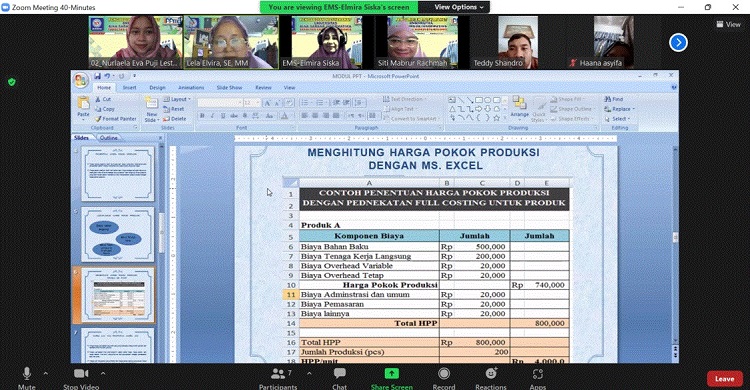This screenshot has width=750, height=390.
Task: Click the red Leave meeting button
Action: tap(725, 379)
